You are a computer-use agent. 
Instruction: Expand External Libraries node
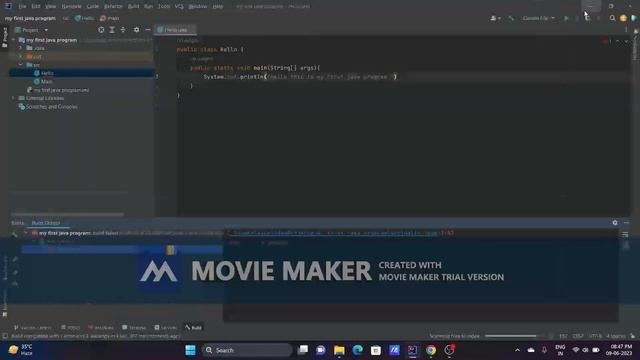[13, 98]
